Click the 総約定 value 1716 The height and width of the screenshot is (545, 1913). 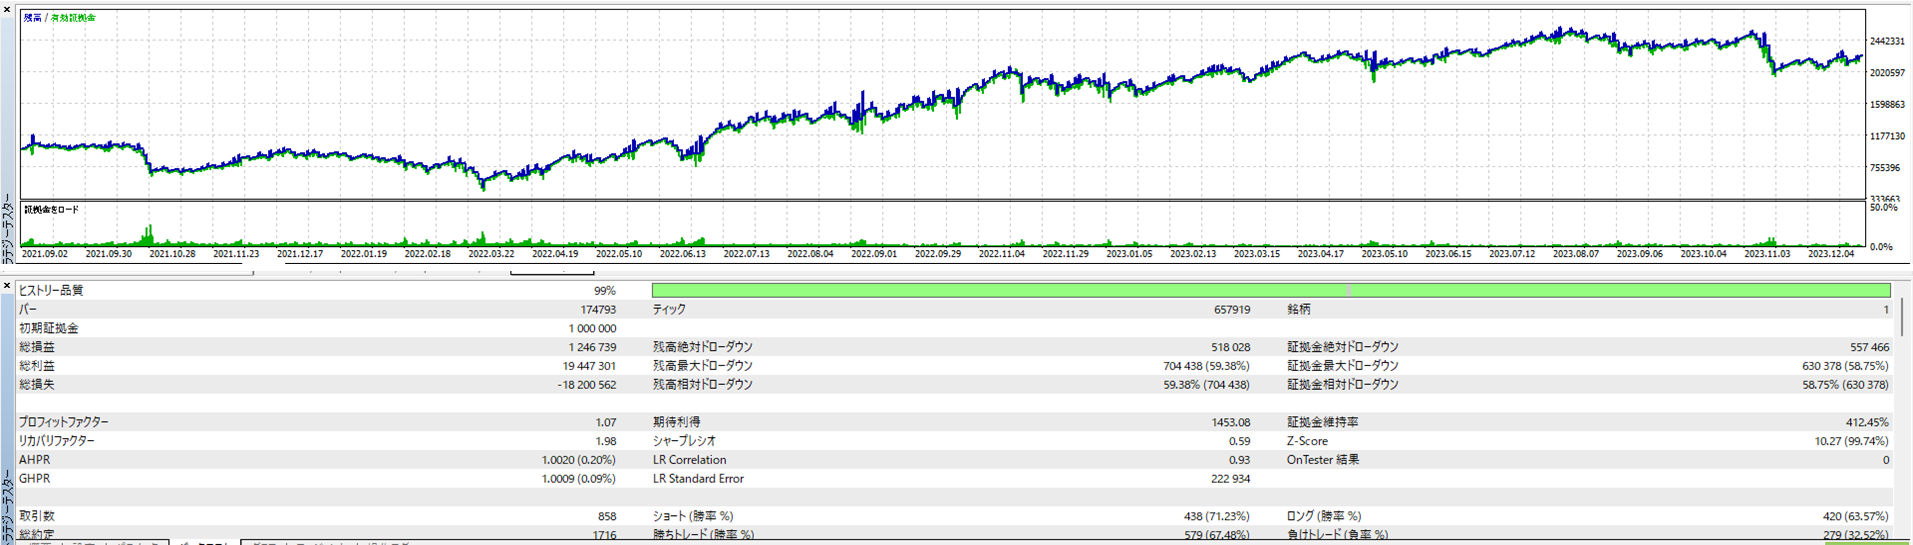(603, 536)
